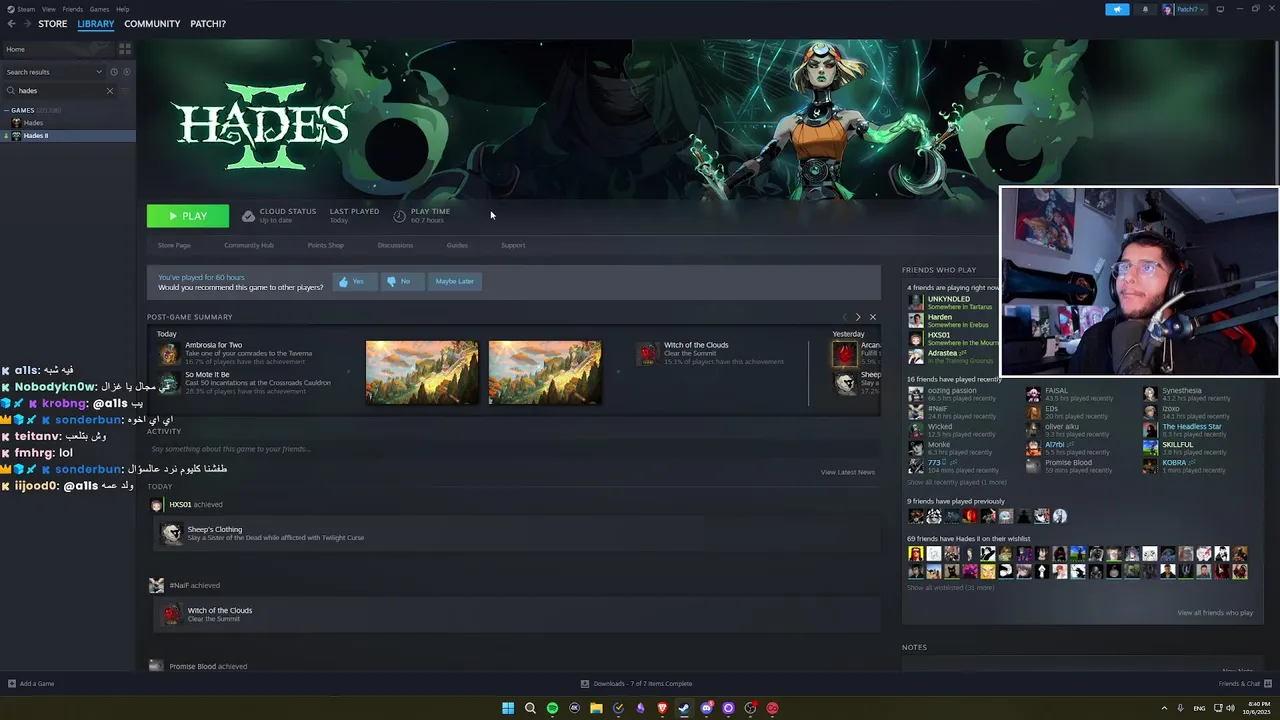The height and width of the screenshot is (720, 1280).
Task: Open the PATCHI? profile tab
Action: [208, 24]
